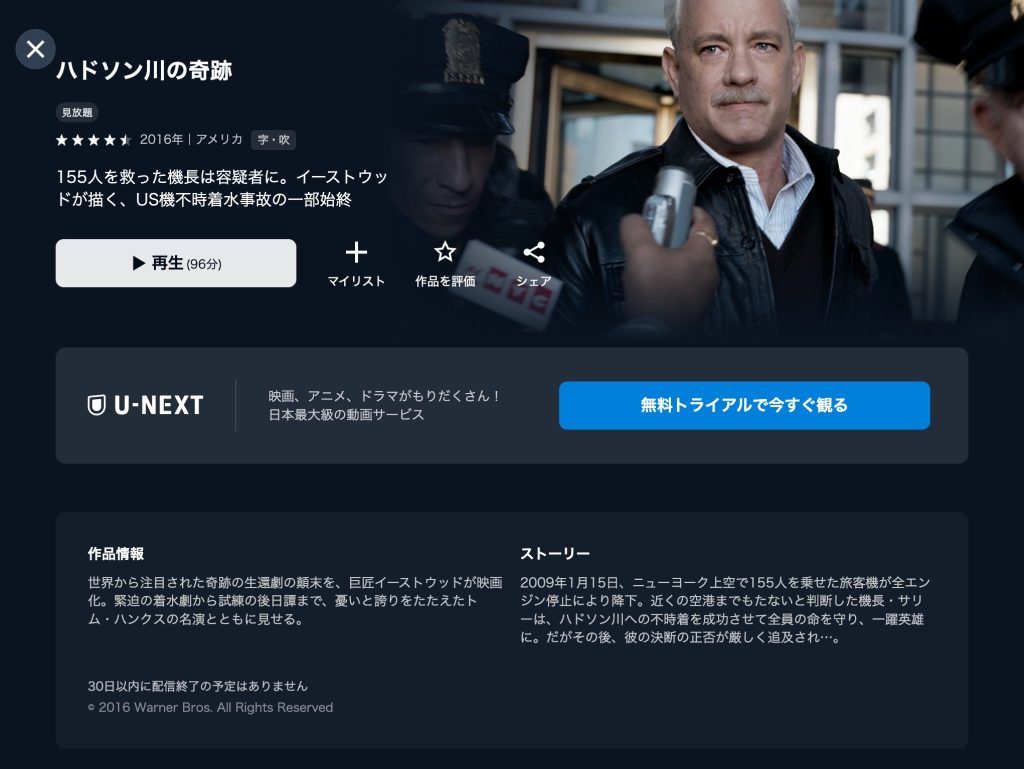This screenshot has height=769, width=1024.
Task: Click the 30日以内に配信終了 notice text
Action: [197, 686]
